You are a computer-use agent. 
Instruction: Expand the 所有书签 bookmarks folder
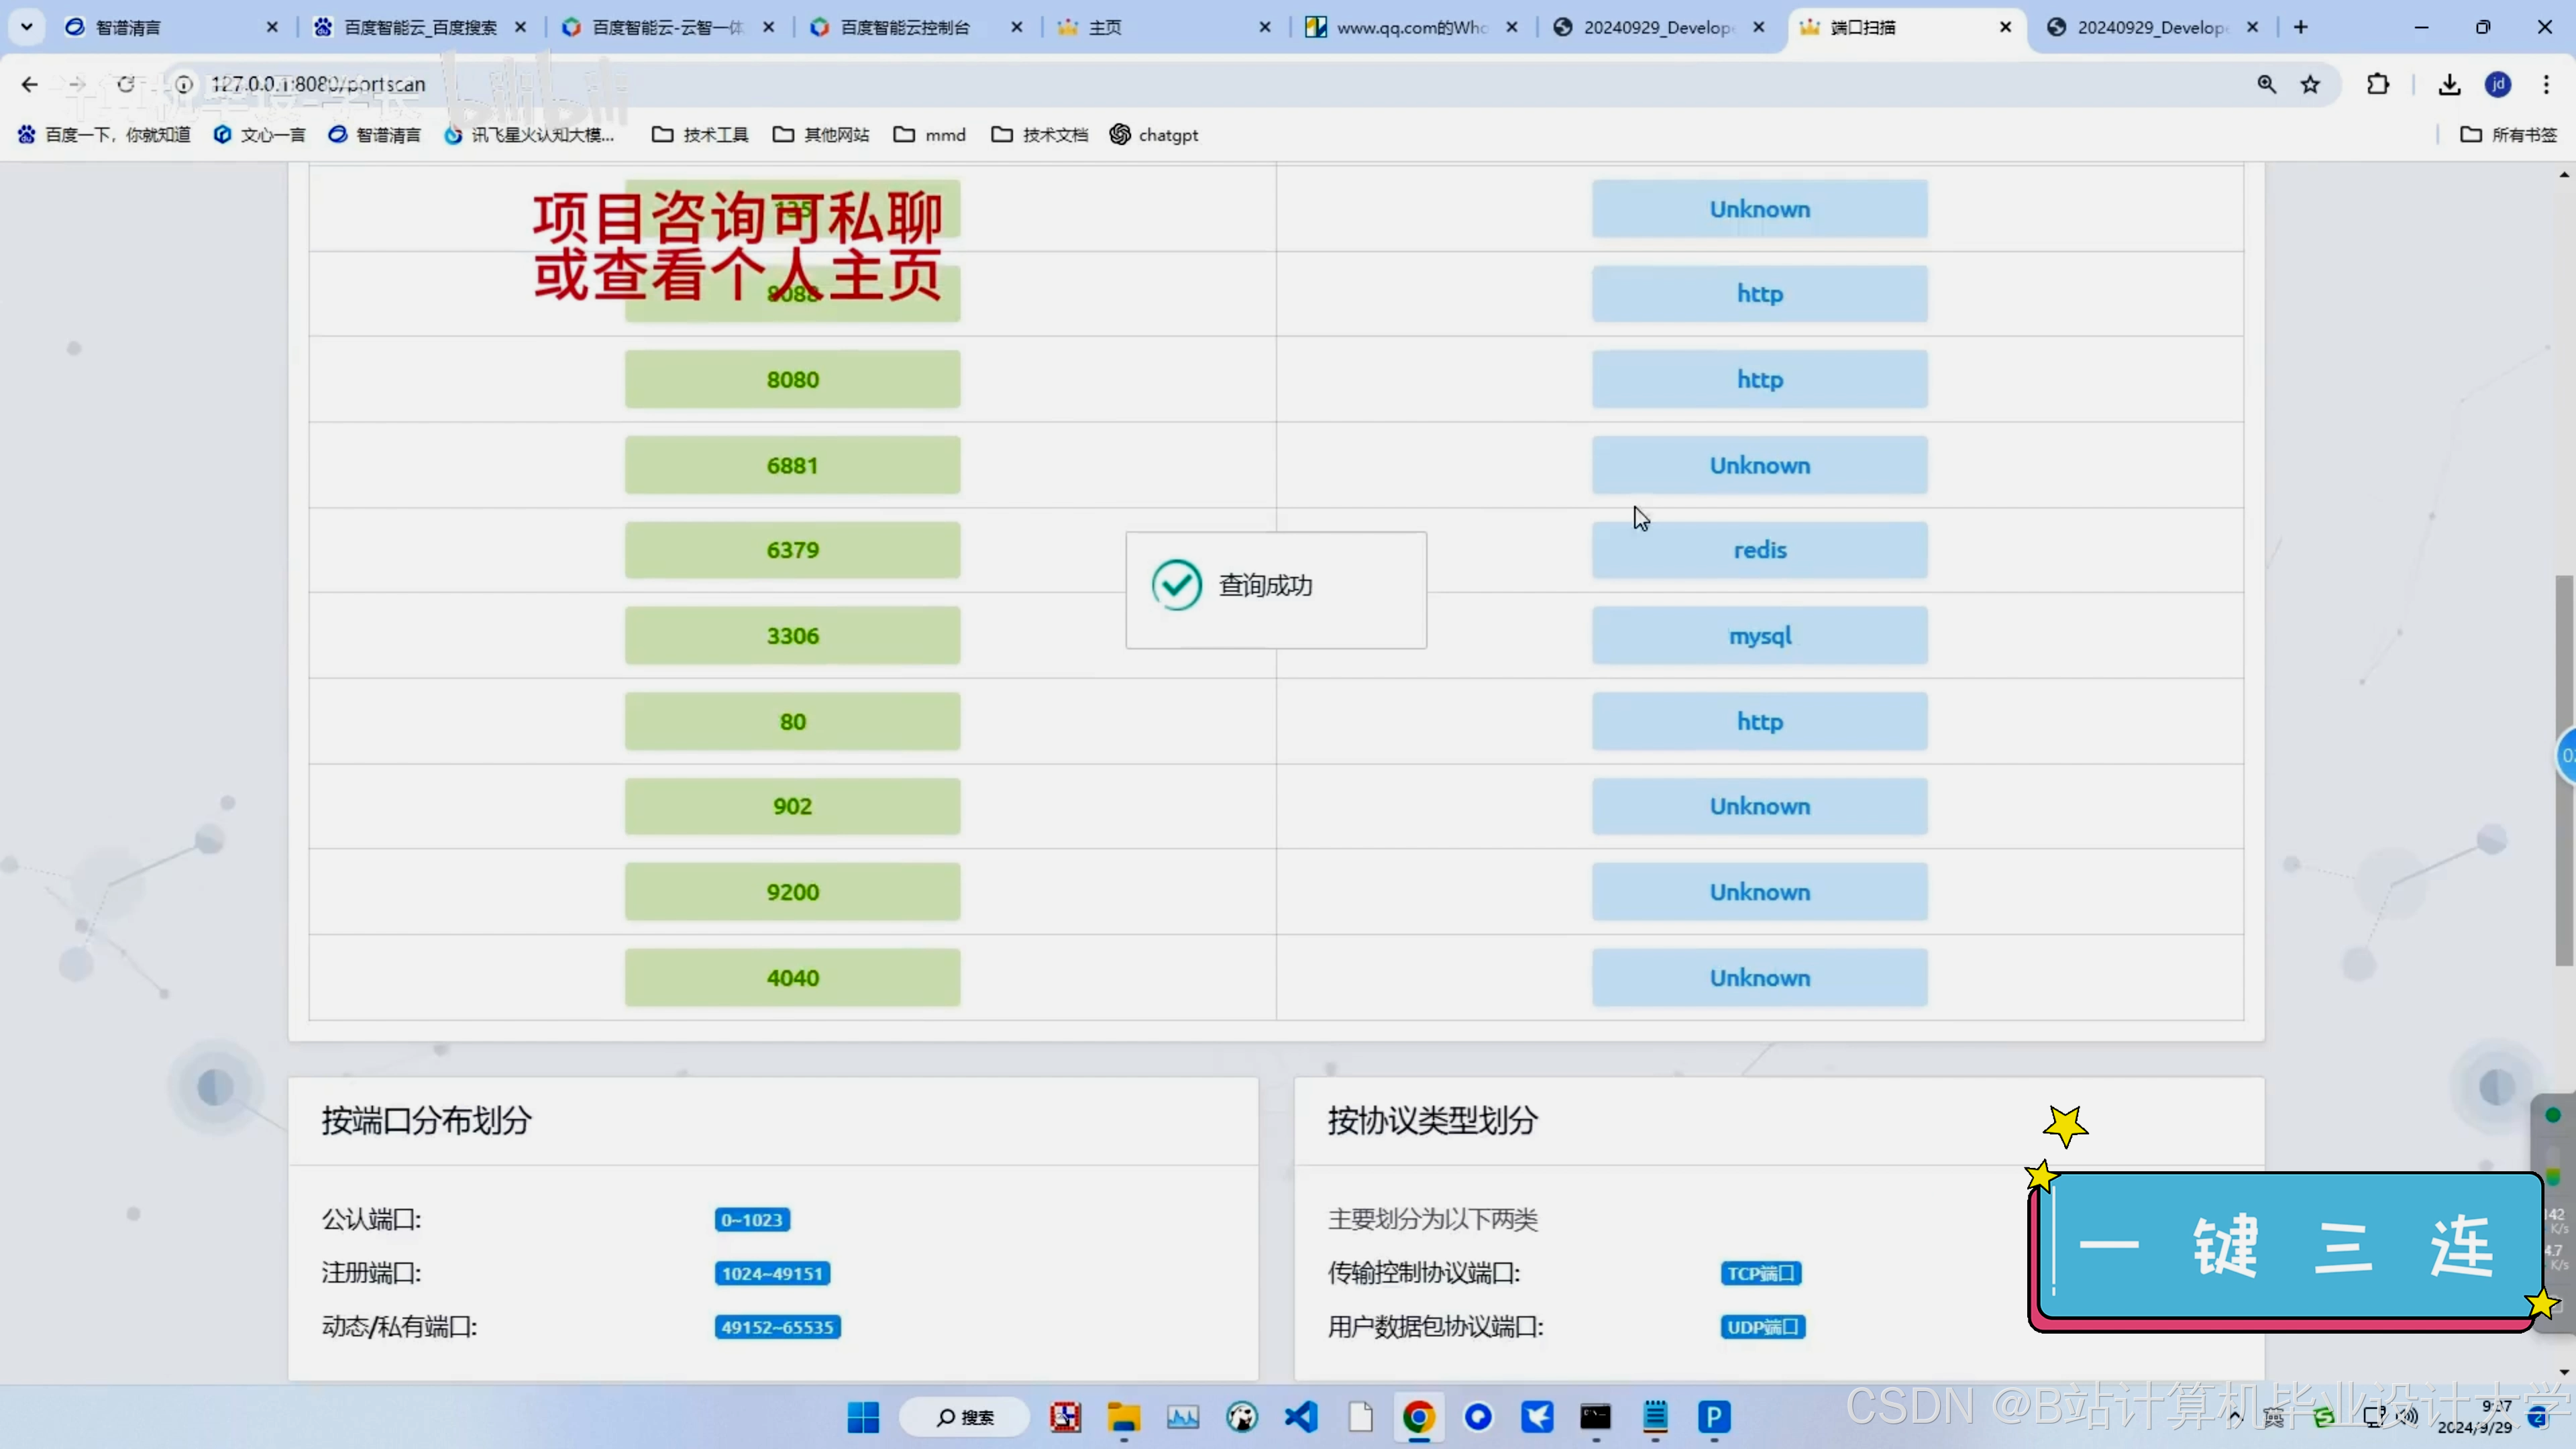point(2508,134)
